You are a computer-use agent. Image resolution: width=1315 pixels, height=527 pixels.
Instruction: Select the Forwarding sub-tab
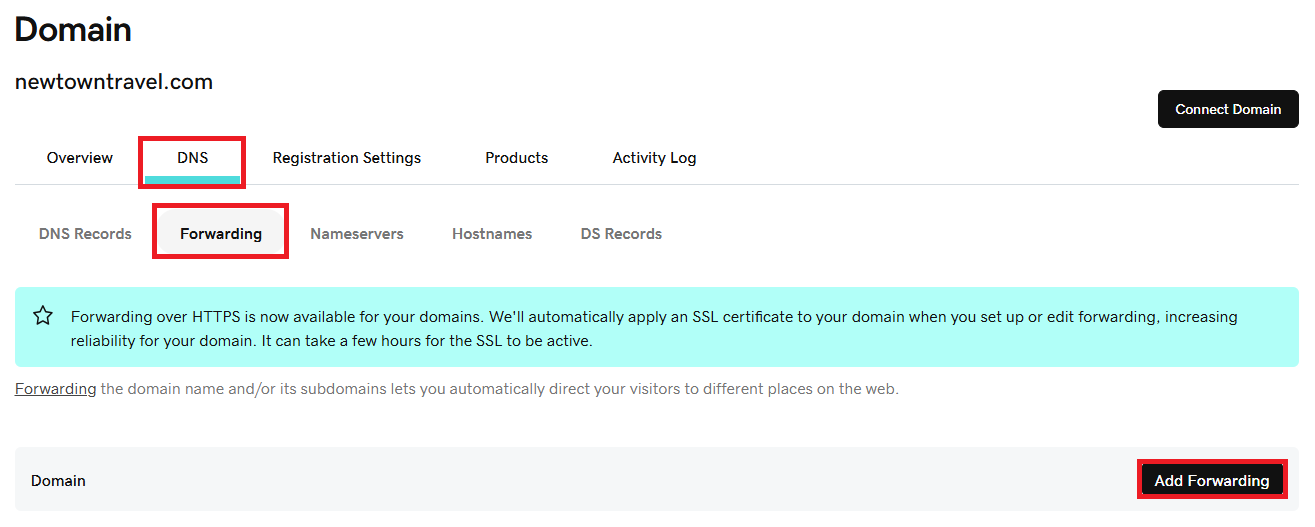(x=221, y=234)
